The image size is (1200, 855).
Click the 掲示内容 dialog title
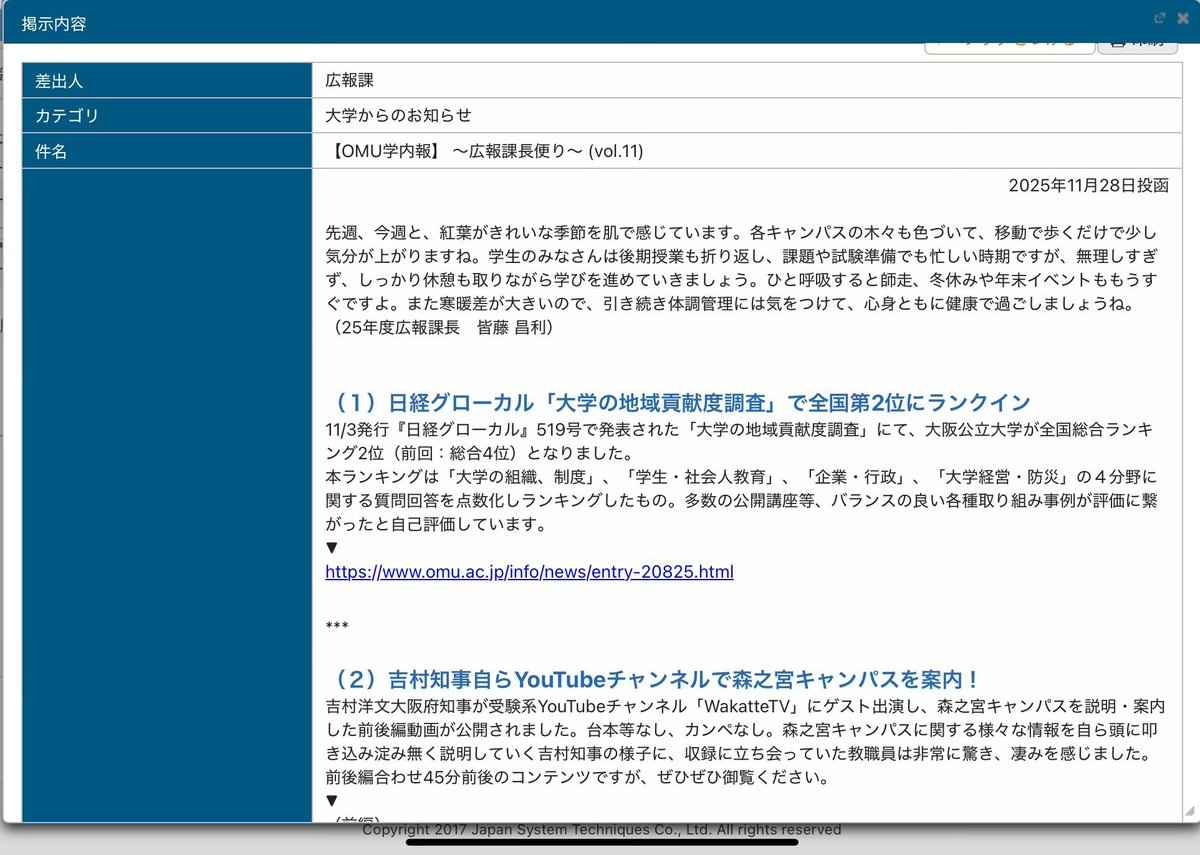pyautogui.click(x=54, y=23)
